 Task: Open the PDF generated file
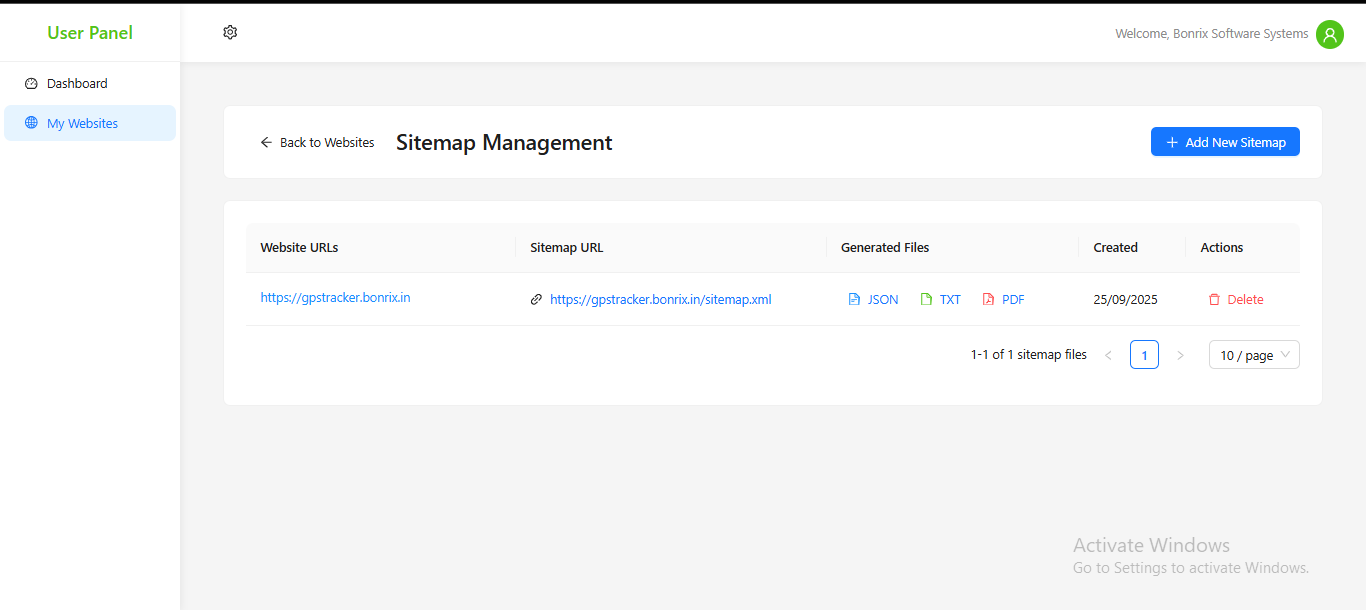pyautogui.click(x=1002, y=299)
